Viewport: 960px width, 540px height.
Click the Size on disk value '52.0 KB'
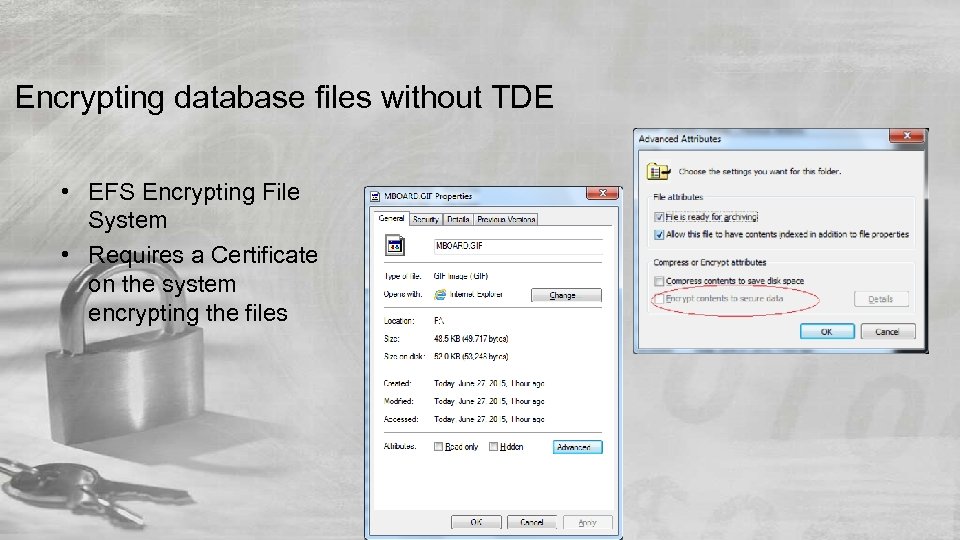pyautogui.click(x=471, y=356)
